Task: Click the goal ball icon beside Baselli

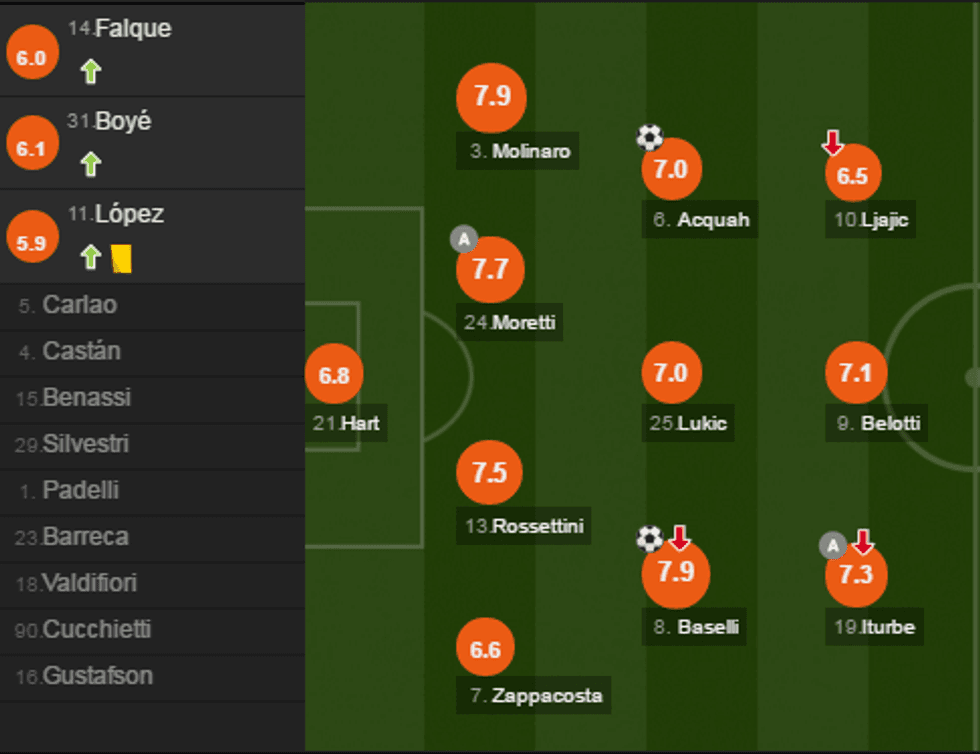Action: [x=650, y=540]
